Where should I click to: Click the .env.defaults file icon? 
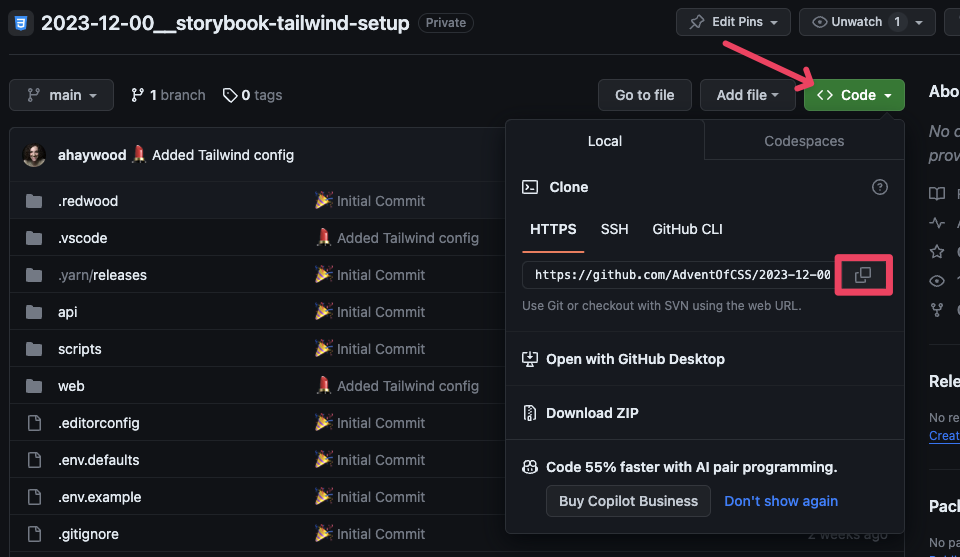click(34, 460)
